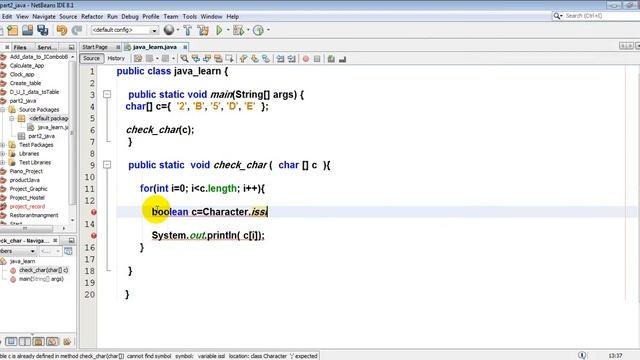Screen dimensions: 640x360
Task: Start macro recording red circle
Action: point(306,59)
